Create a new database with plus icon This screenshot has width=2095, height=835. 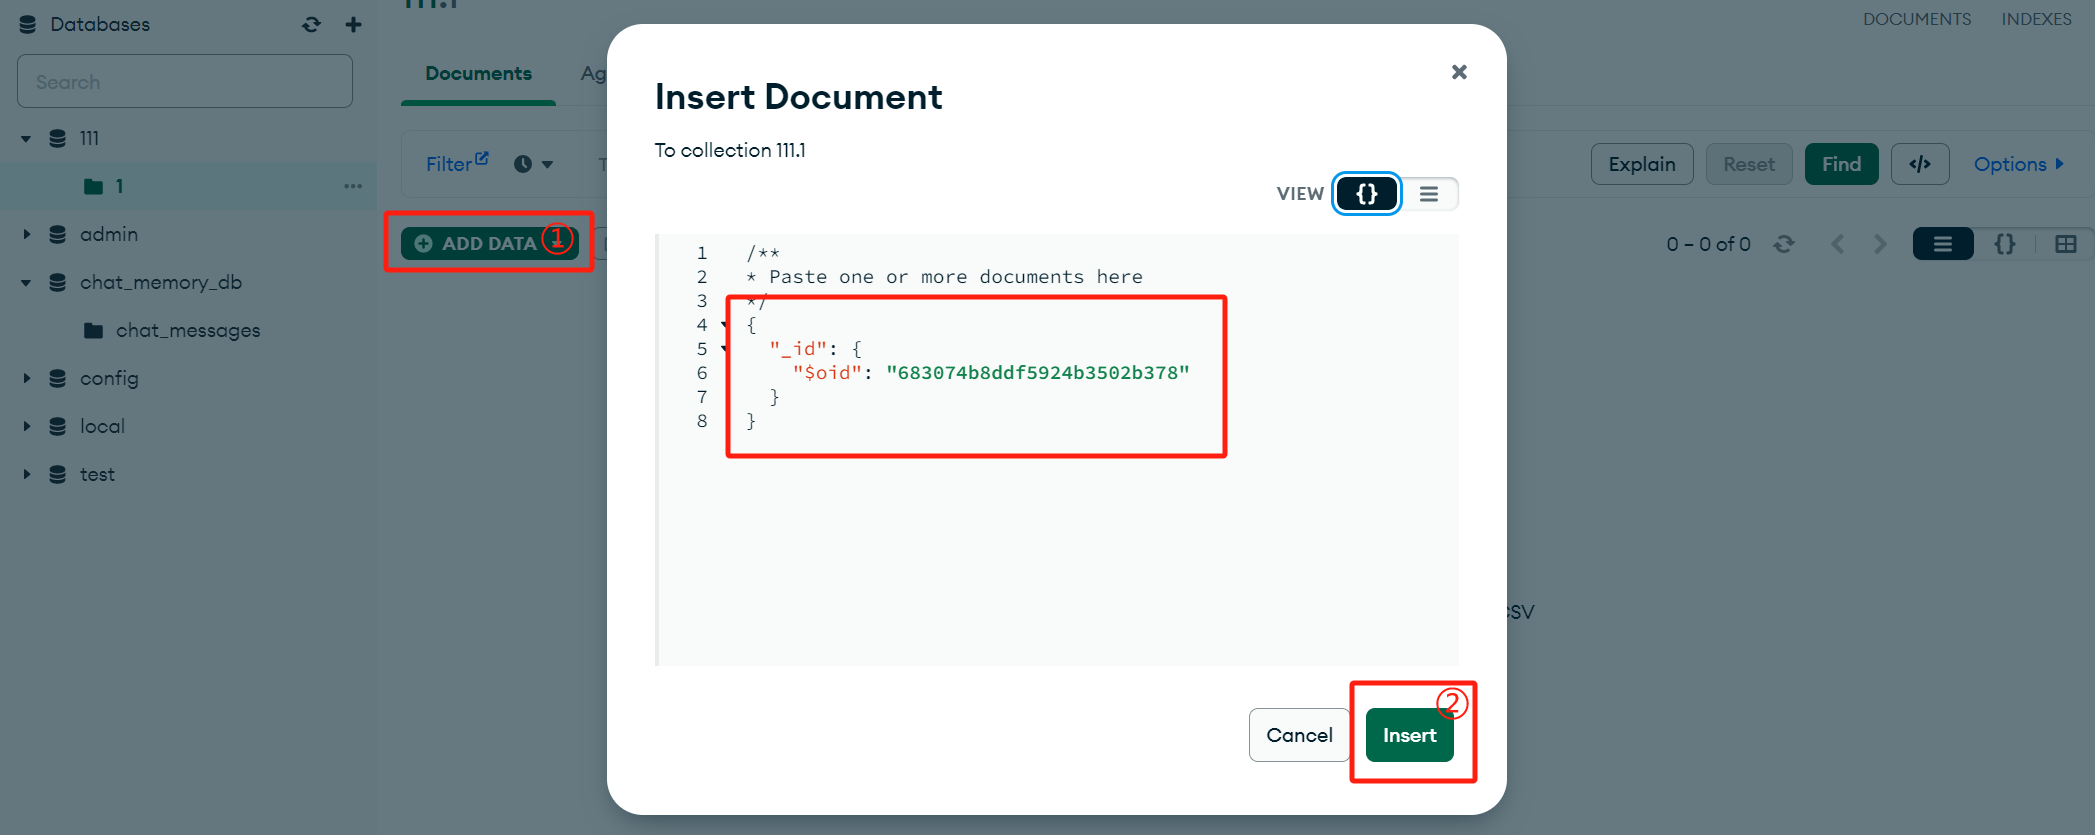click(x=353, y=24)
